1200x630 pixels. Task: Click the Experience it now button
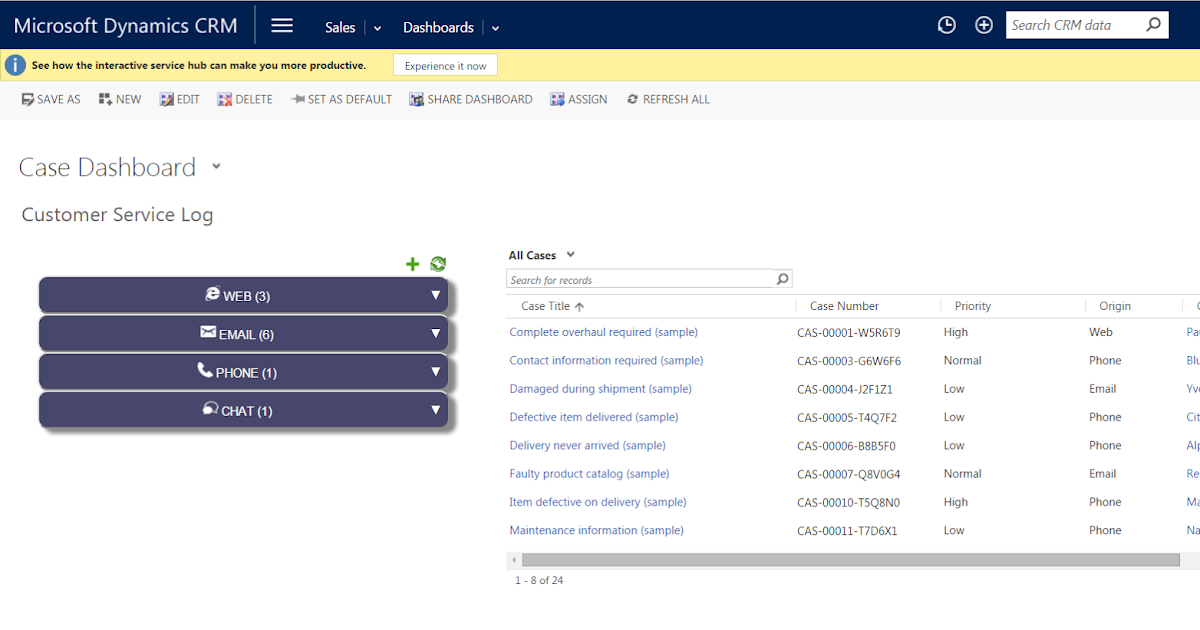click(x=445, y=65)
